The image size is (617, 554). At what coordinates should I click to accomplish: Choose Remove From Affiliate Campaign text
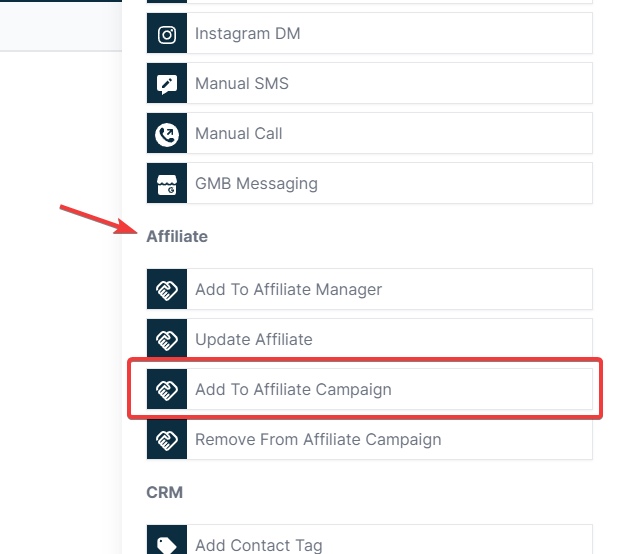coord(318,440)
